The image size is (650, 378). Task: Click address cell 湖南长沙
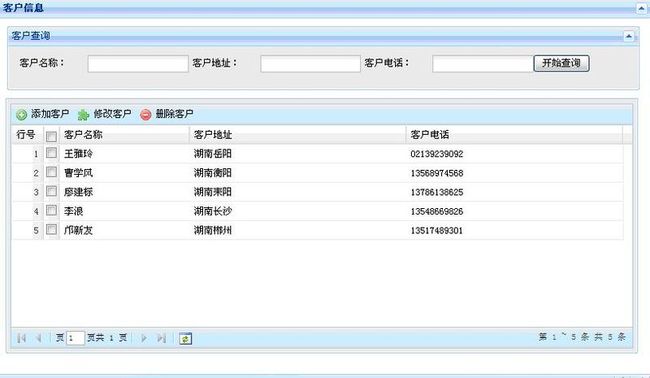[x=213, y=211]
